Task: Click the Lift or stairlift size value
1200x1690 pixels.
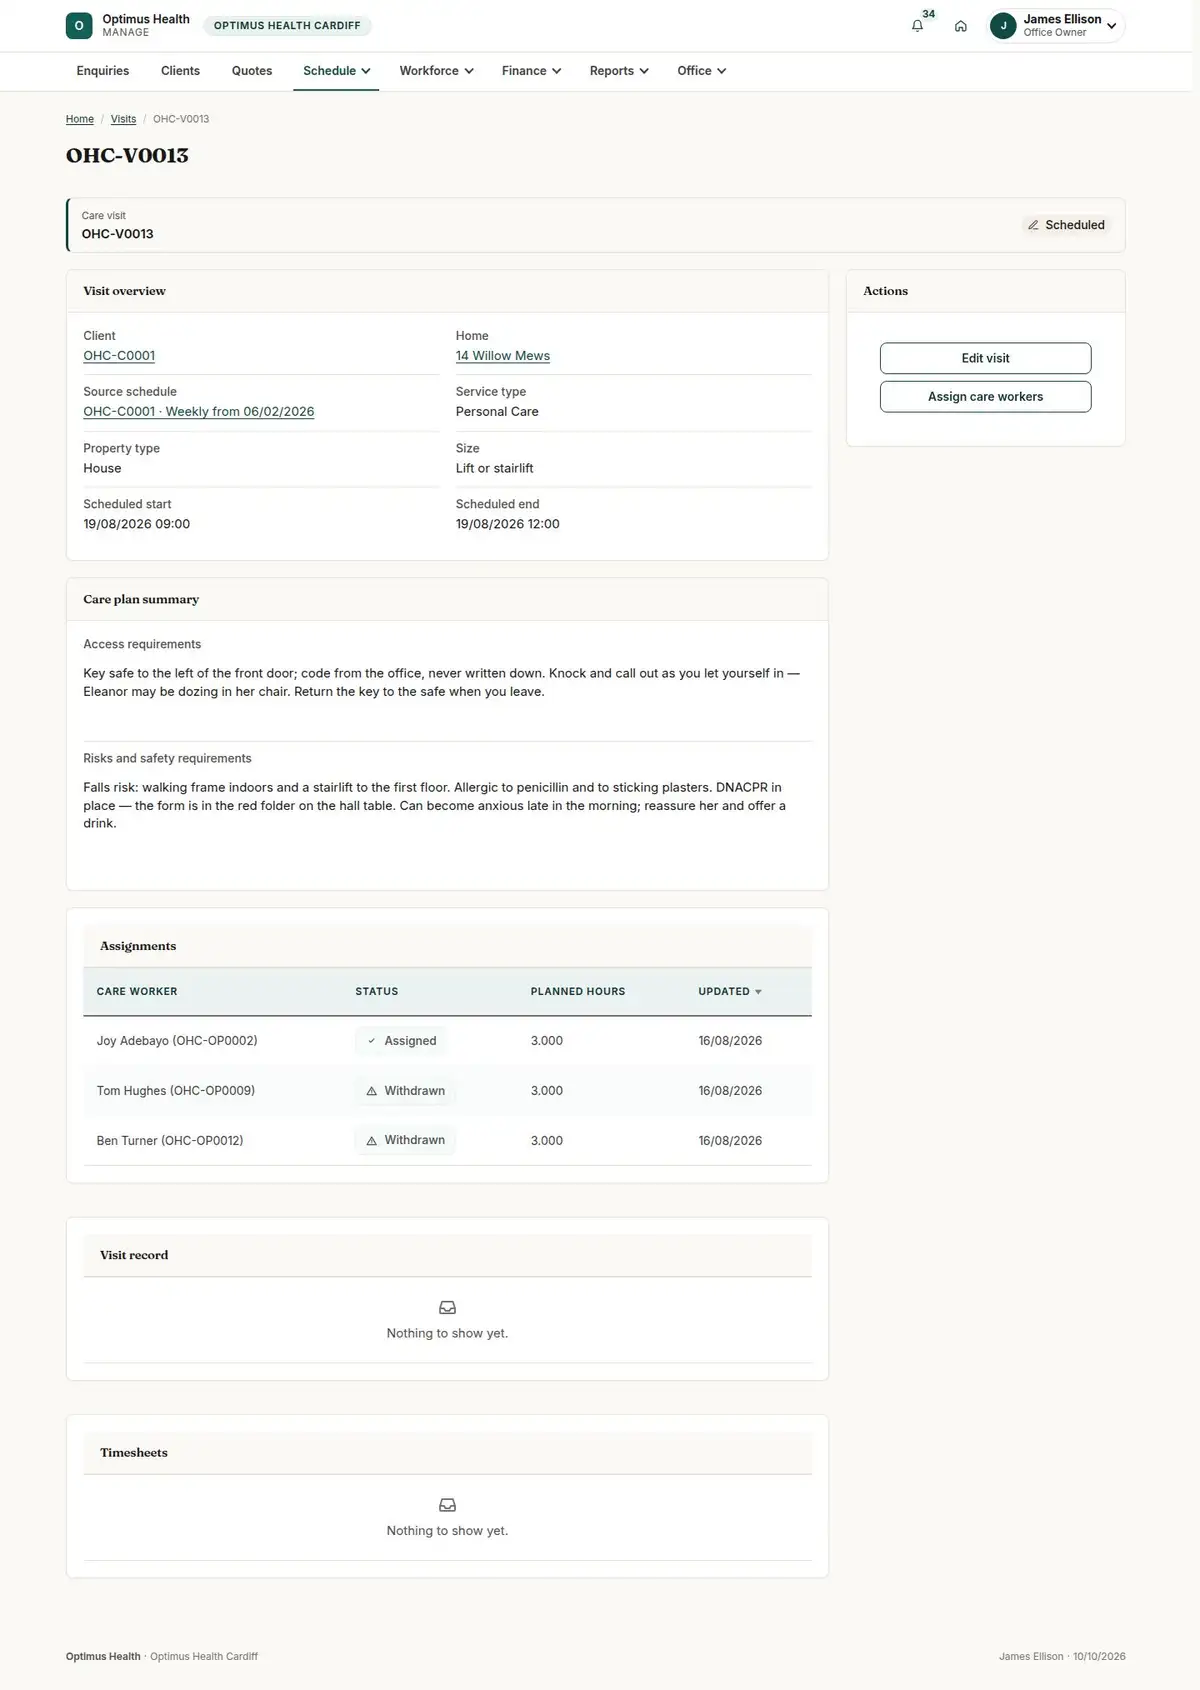Action: pos(495,468)
